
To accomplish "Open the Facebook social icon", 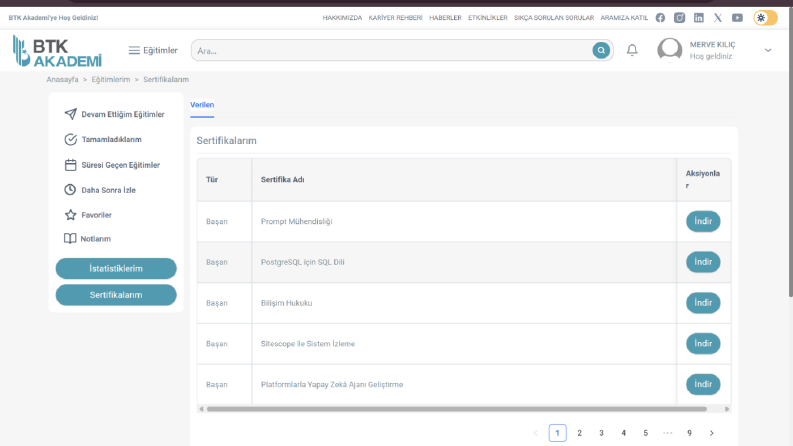I will coord(660,18).
